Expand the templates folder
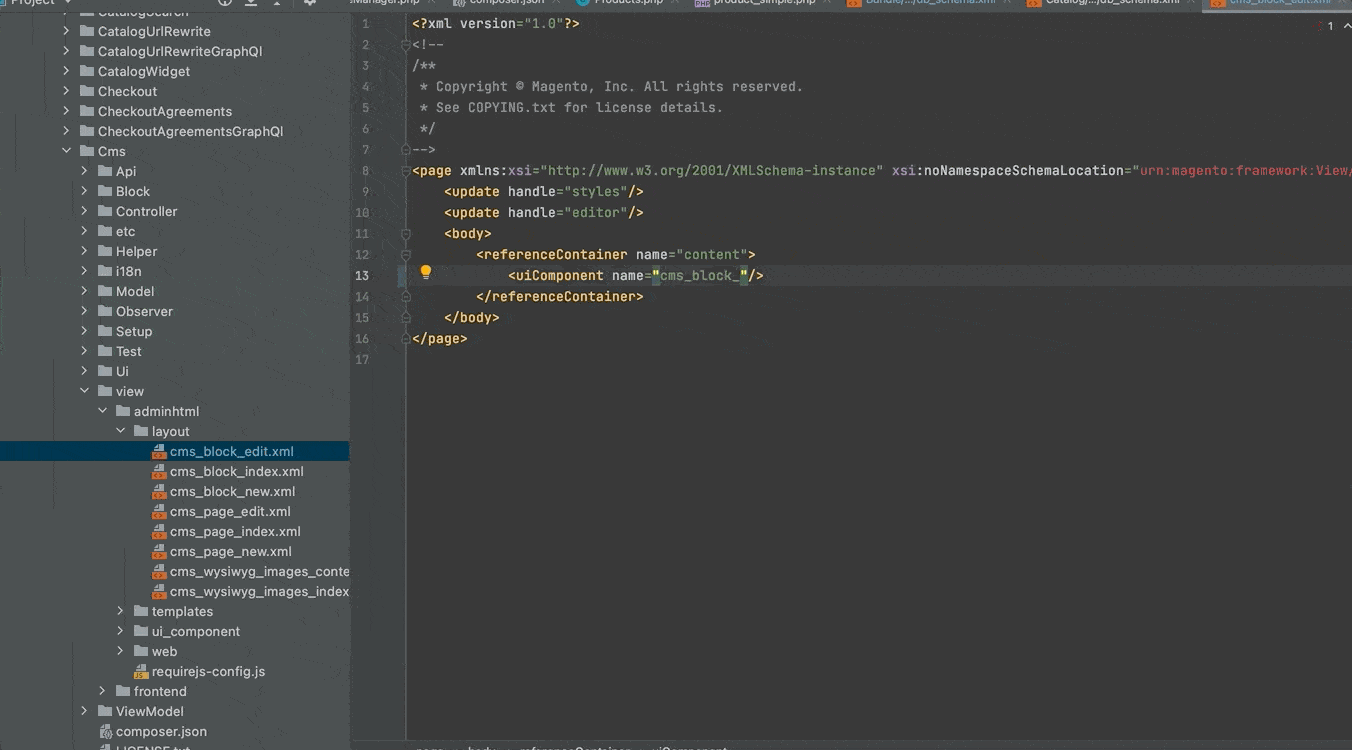Image resolution: width=1352 pixels, height=750 pixels. [121, 612]
